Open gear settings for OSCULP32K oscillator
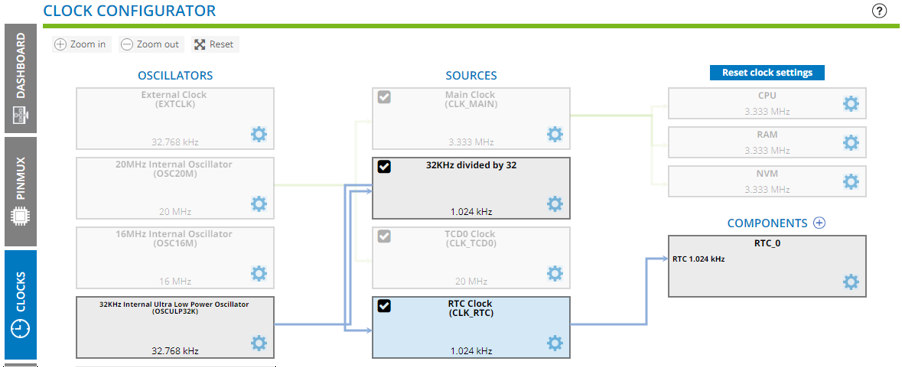This screenshot has height=367, width=902. [259, 343]
